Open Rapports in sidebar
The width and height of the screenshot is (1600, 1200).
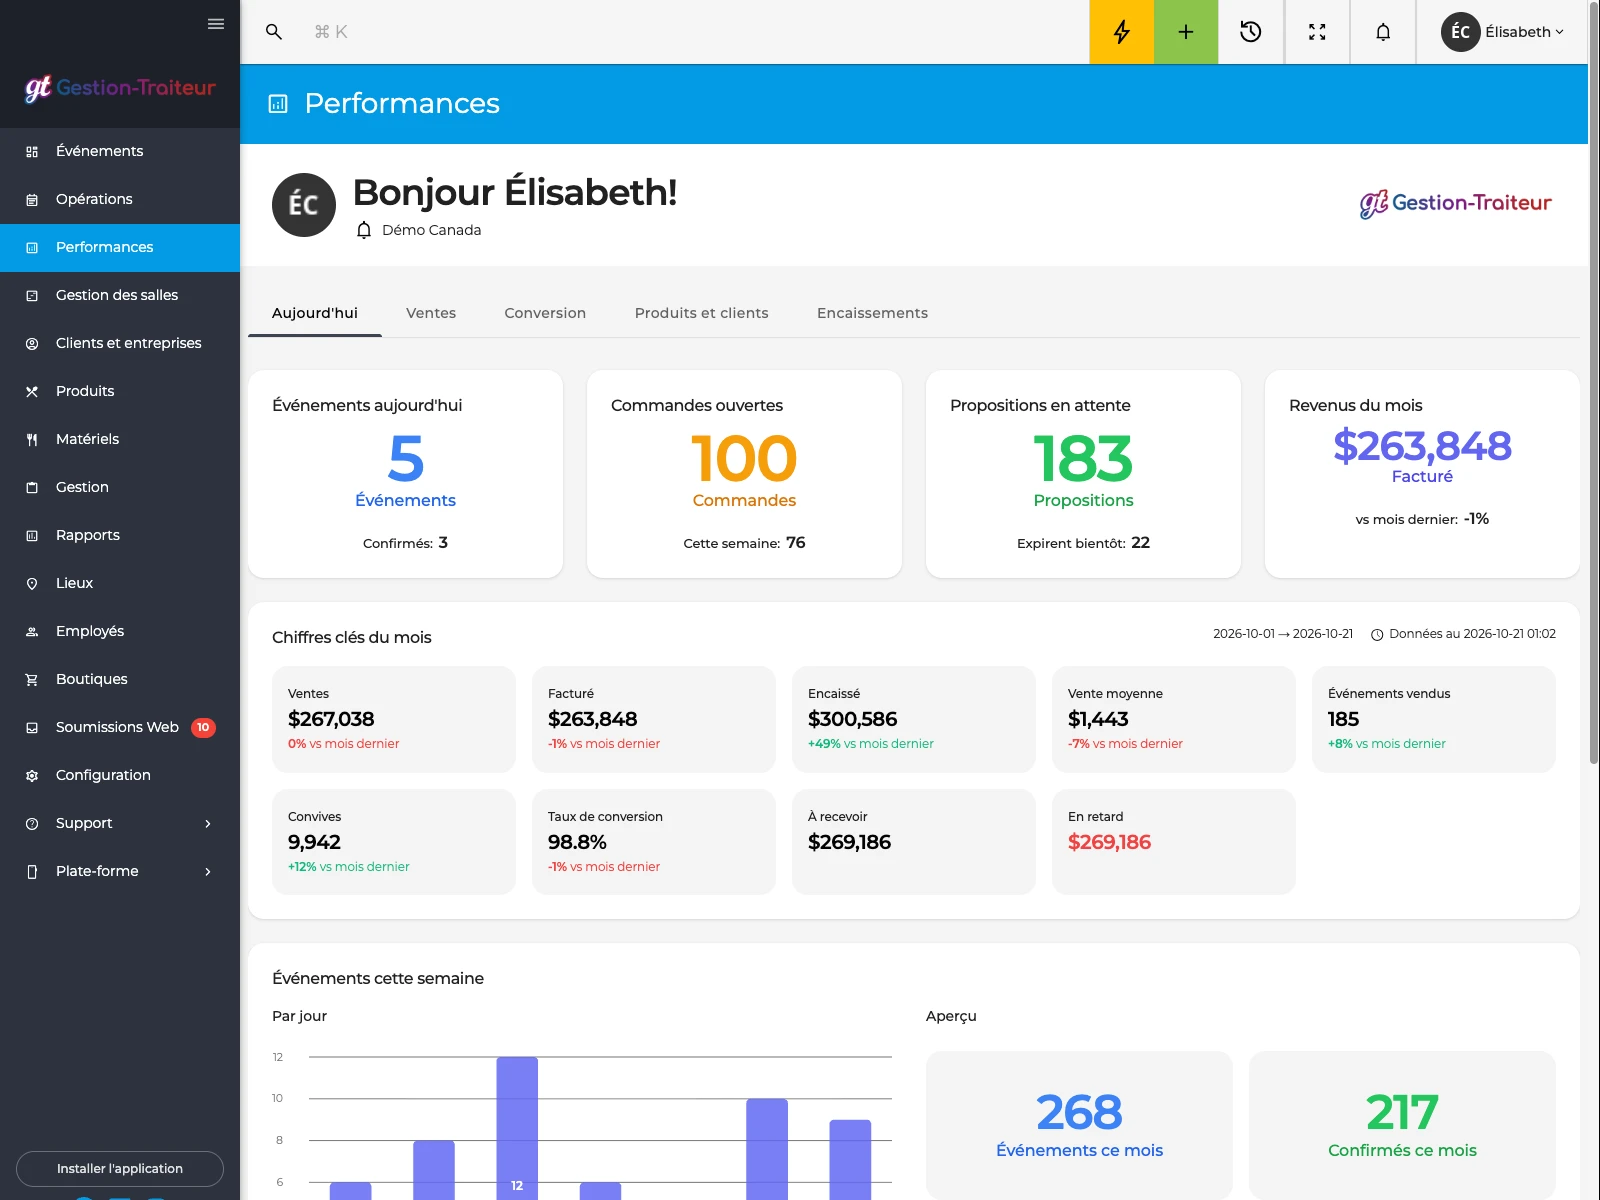click(120, 535)
